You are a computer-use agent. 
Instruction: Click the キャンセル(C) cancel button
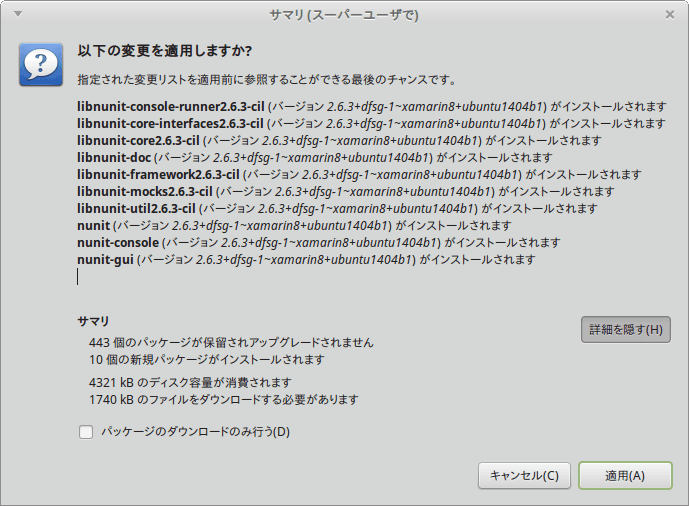[x=524, y=475]
